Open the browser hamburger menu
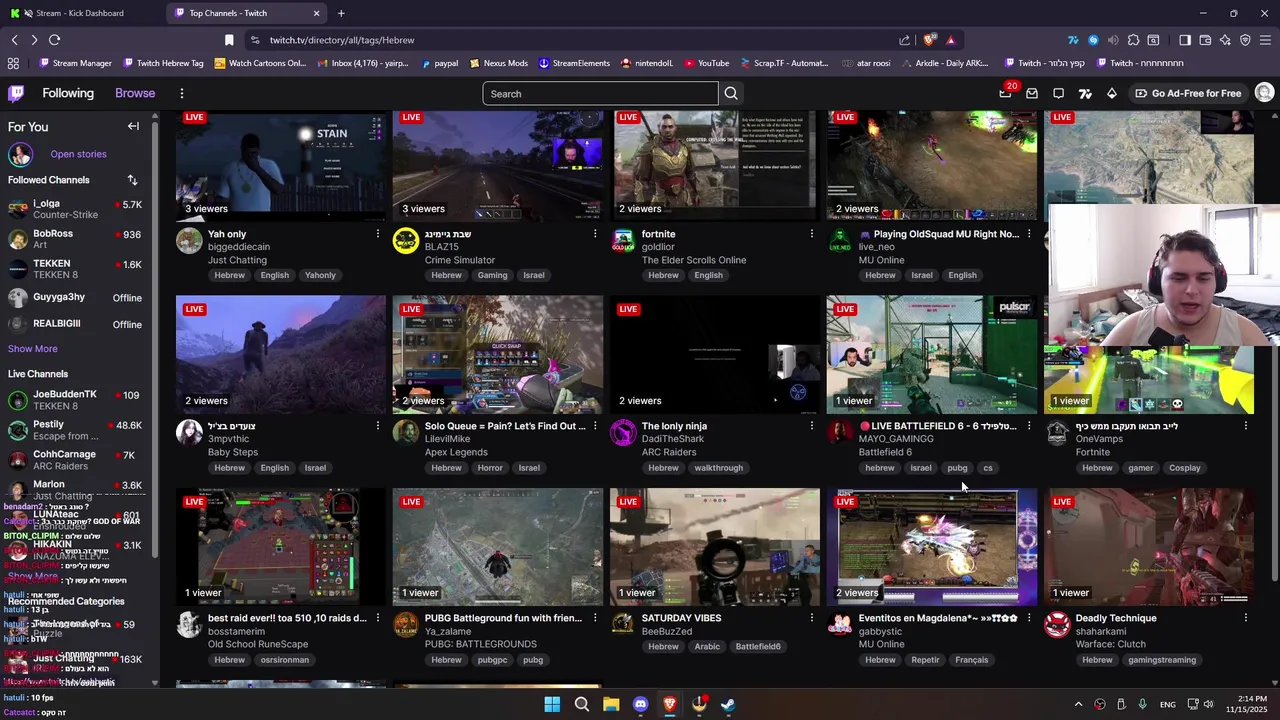This screenshot has height=720, width=1280. coord(1265,40)
